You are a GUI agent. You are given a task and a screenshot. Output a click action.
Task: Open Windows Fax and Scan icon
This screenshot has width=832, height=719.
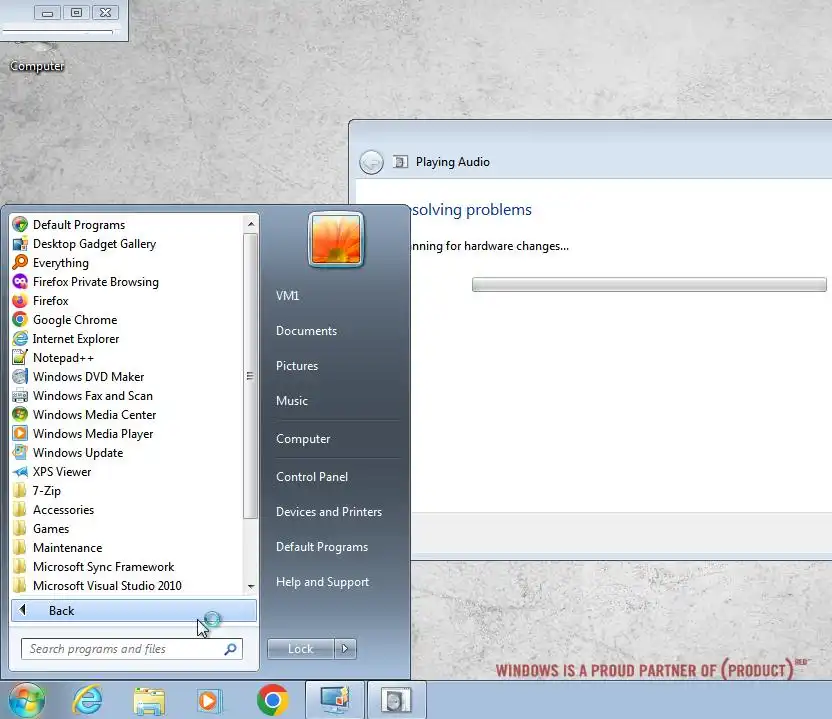pyautogui.click(x=20, y=396)
